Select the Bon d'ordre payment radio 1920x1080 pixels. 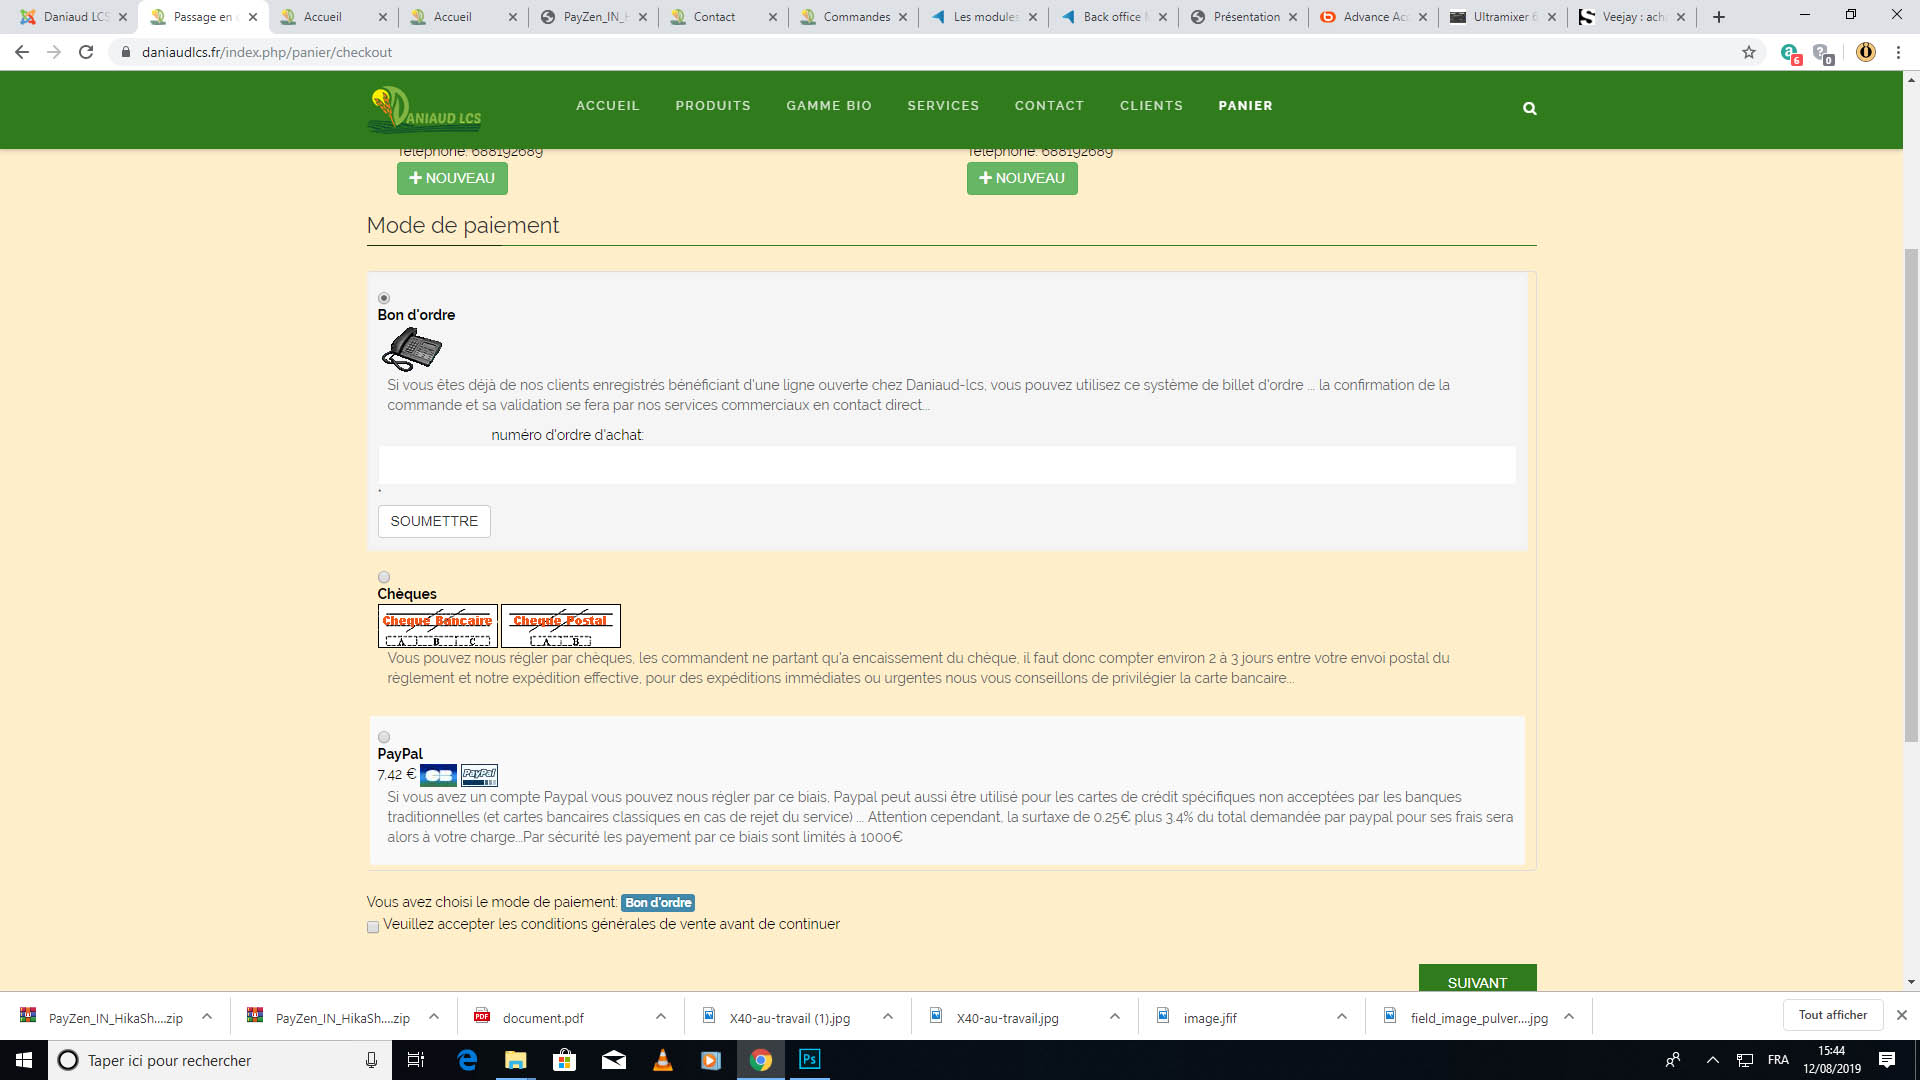pos(384,298)
